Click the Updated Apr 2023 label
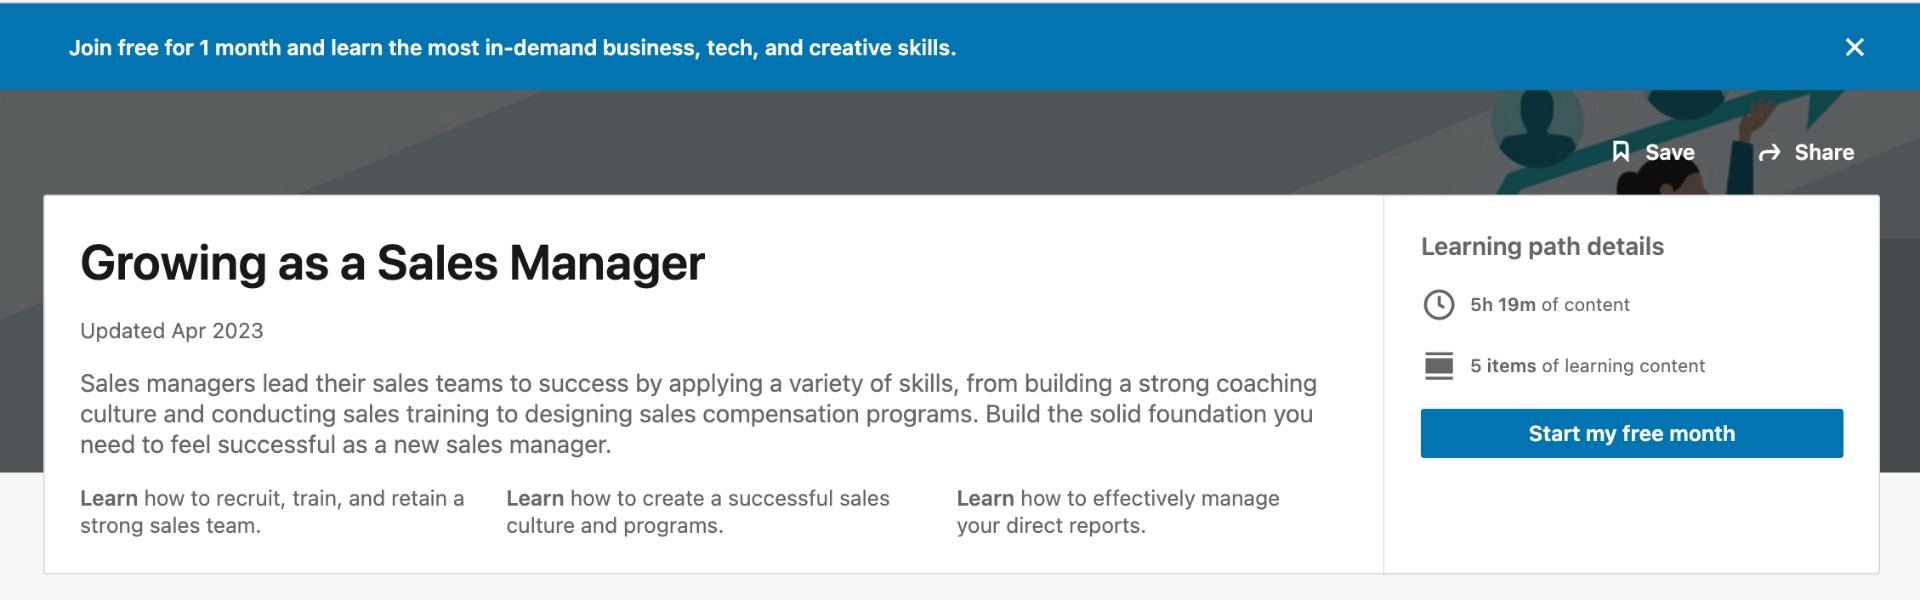The width and height of the screenshot is (1920, 600). pyautogui.click(x=171, y=331)
